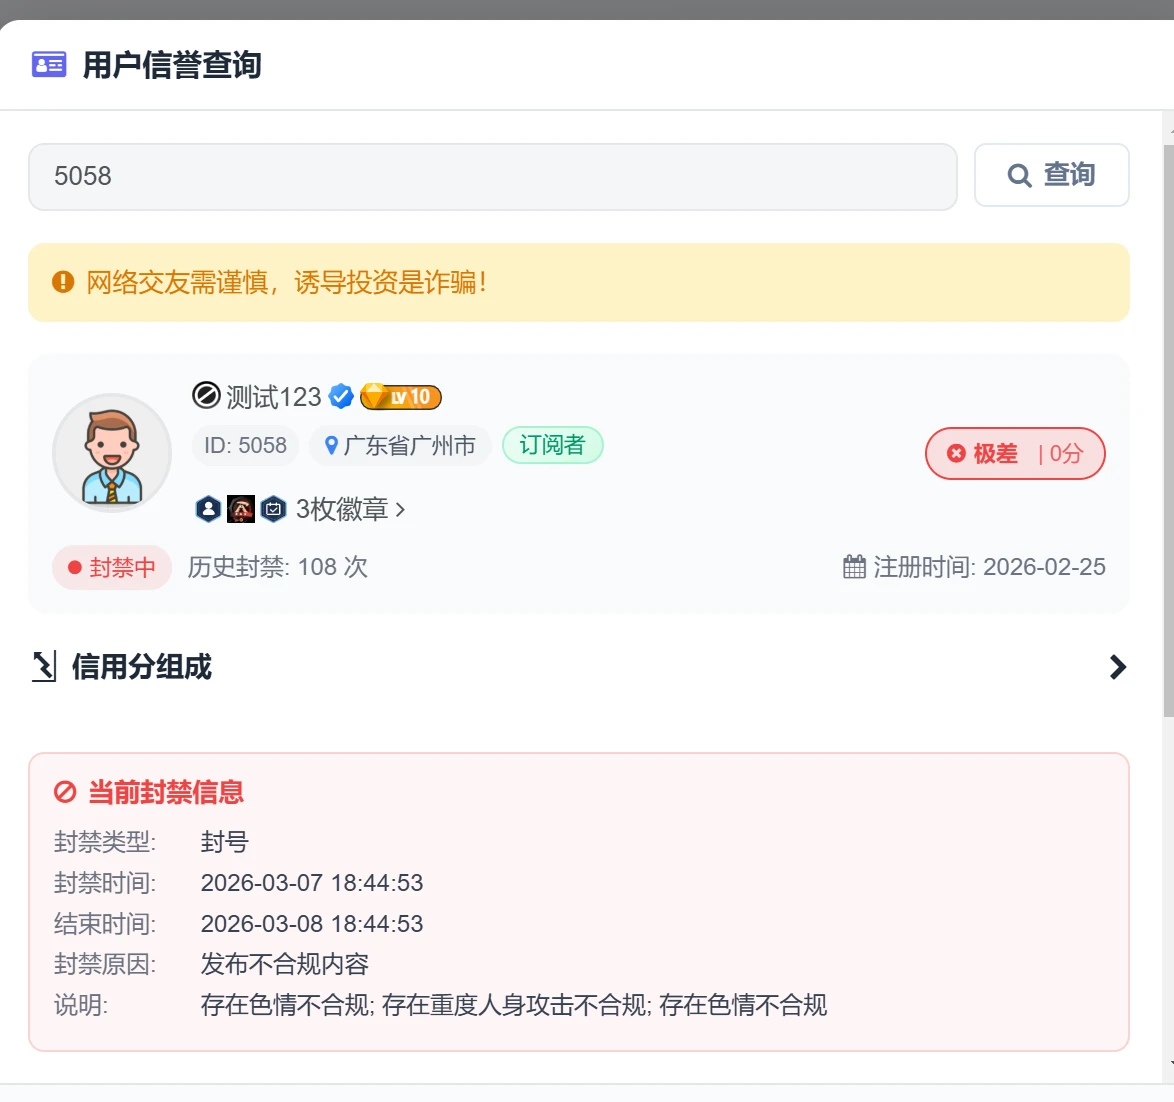
Task: Click the 网络交友需谨慎 warning banner text
Action: [286, 282]
